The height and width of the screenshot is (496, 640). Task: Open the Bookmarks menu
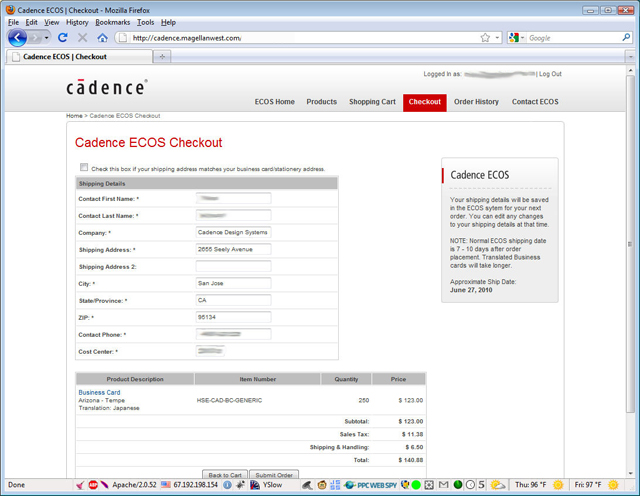[x=113, y=22]
